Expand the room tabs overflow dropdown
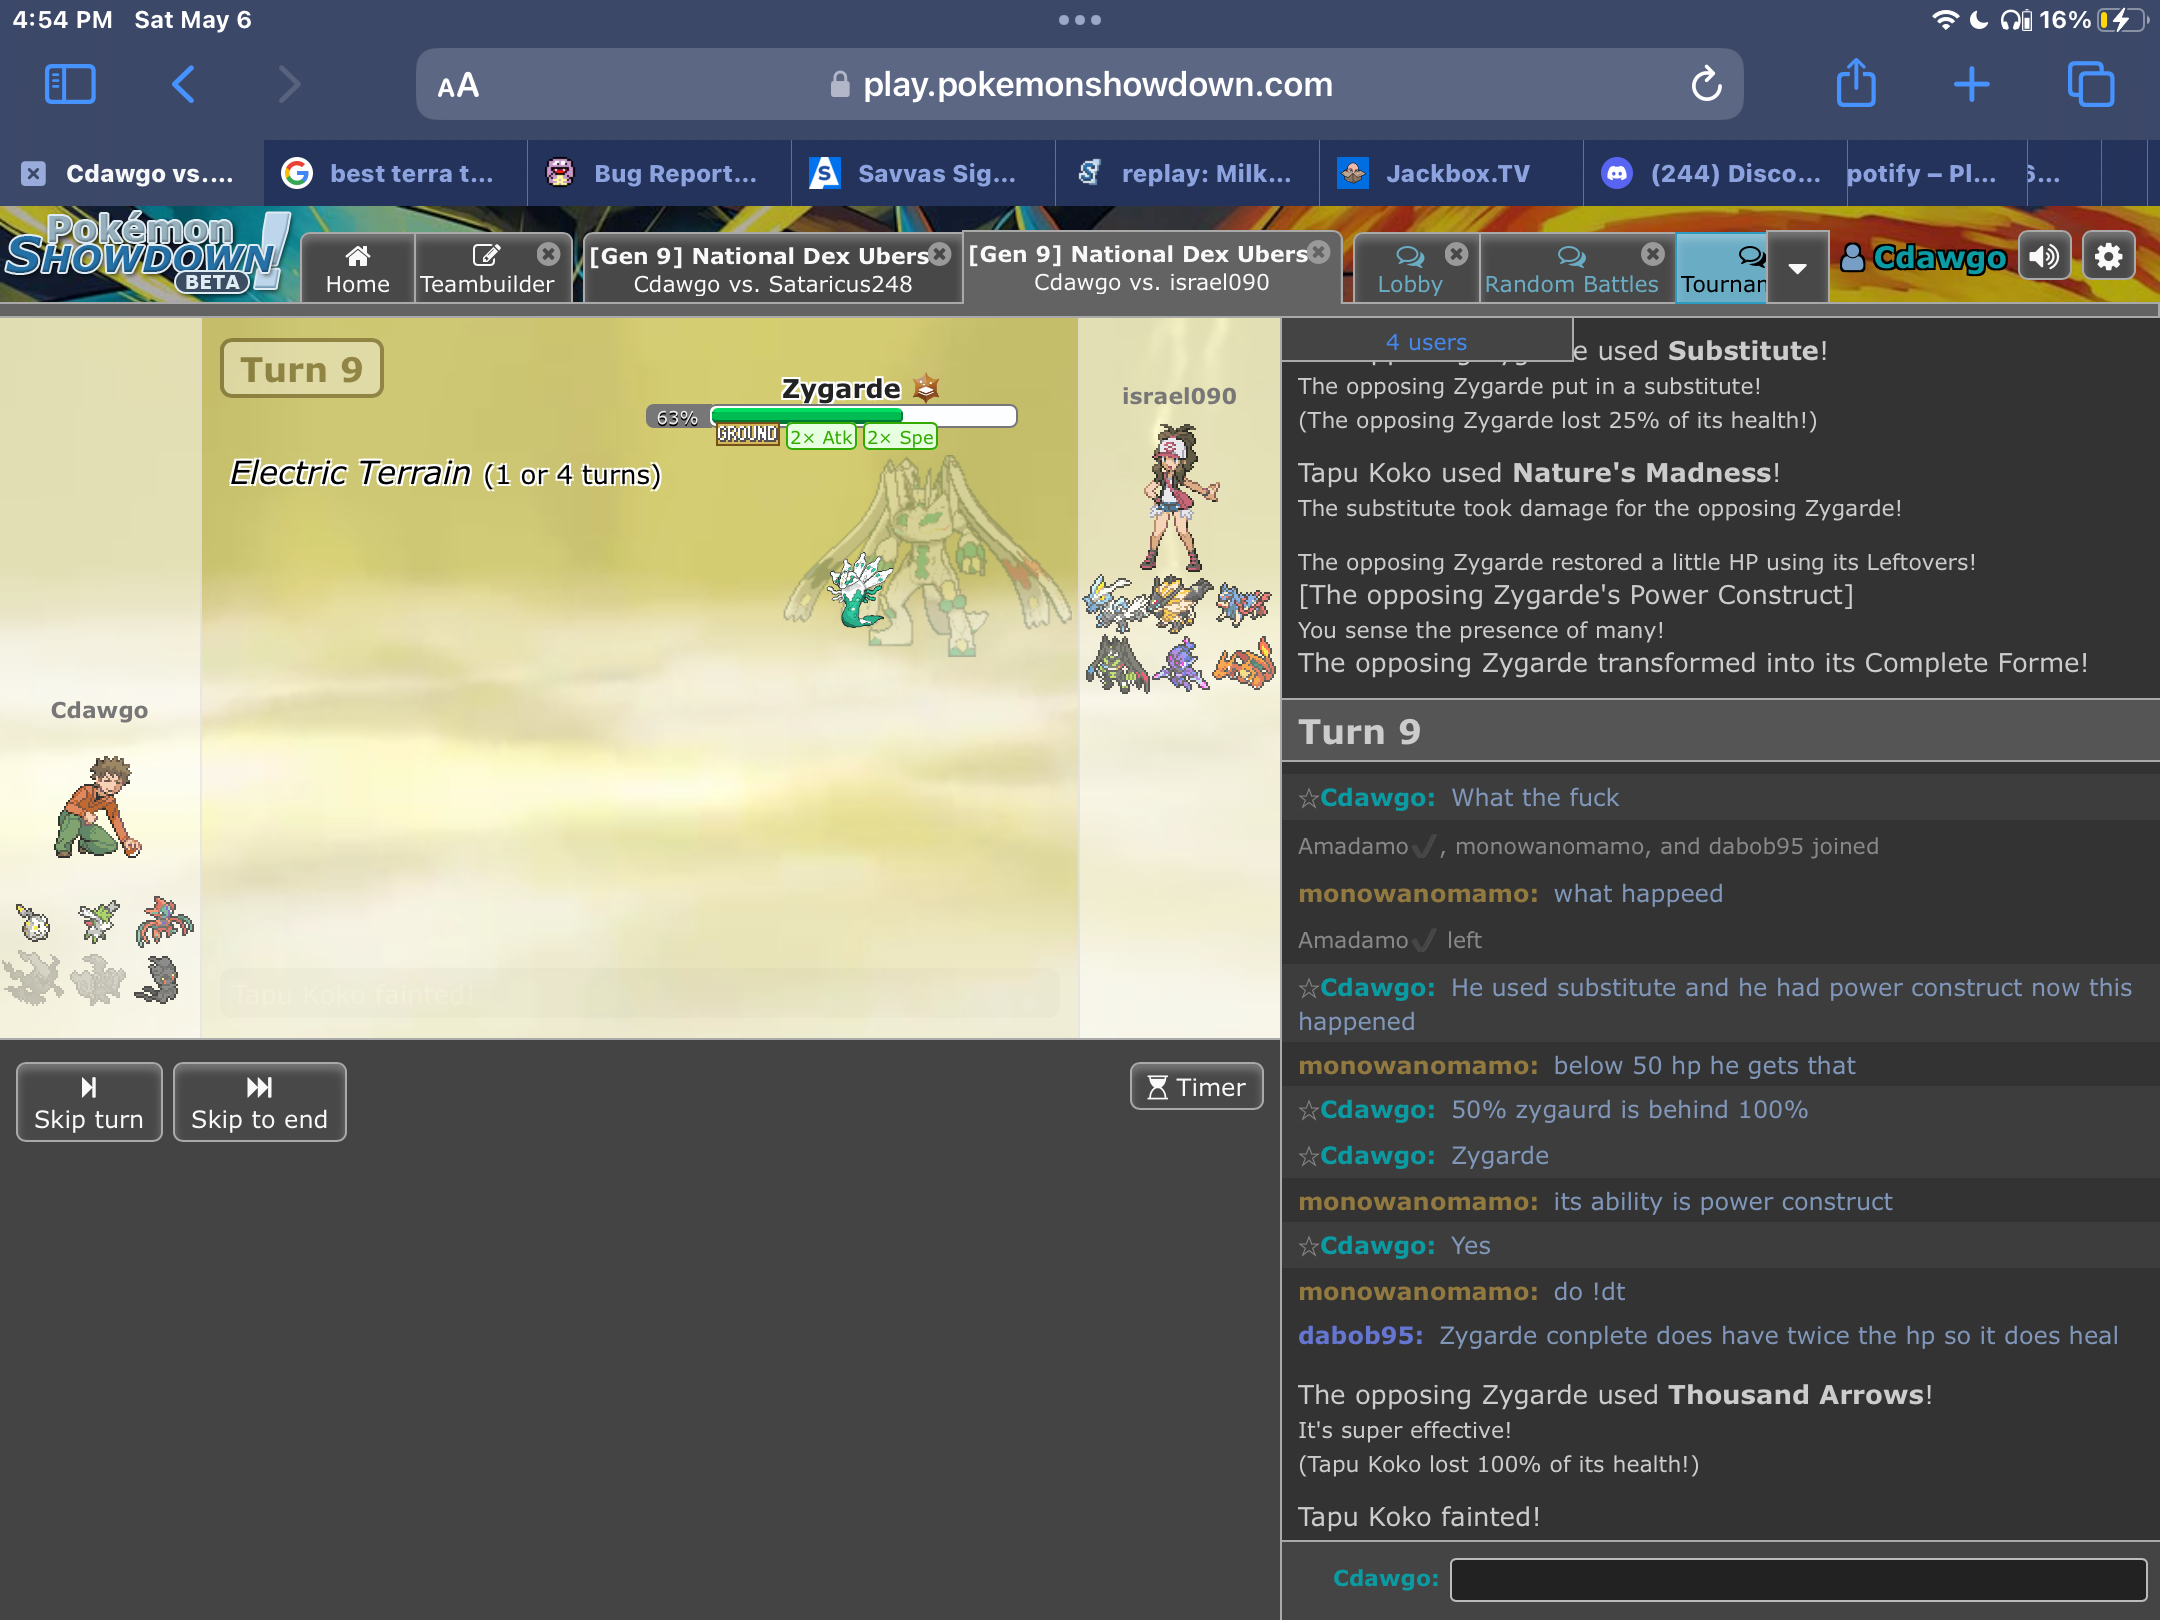 click(x=1797, y=268)
